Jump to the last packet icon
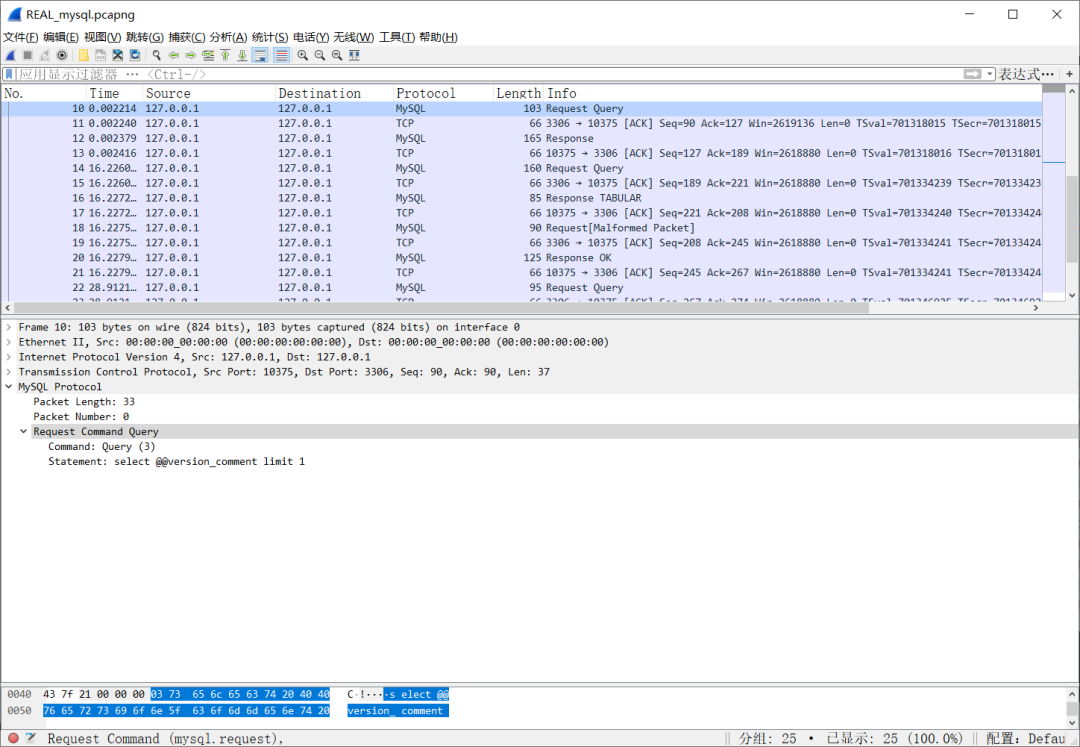The width and height of the screenshot is (1080, 747). 242,56
